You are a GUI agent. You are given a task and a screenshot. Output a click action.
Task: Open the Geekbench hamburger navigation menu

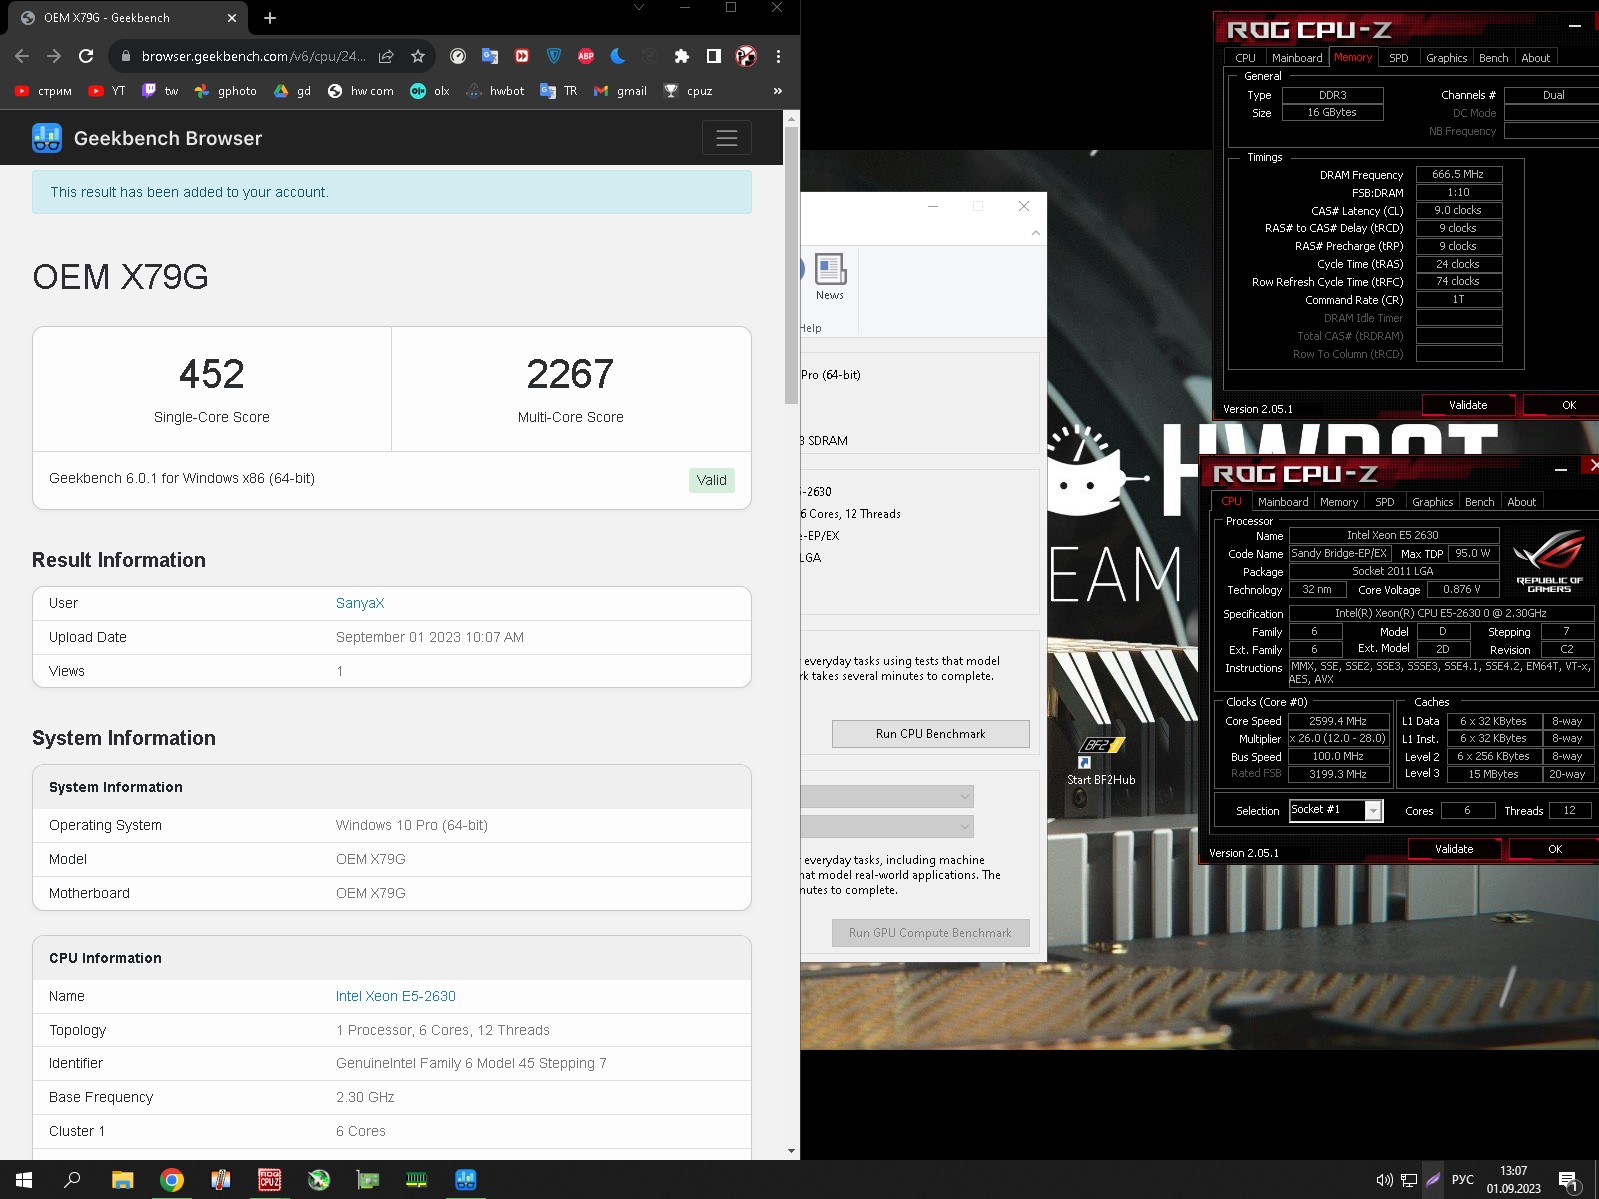coord(727,138)
